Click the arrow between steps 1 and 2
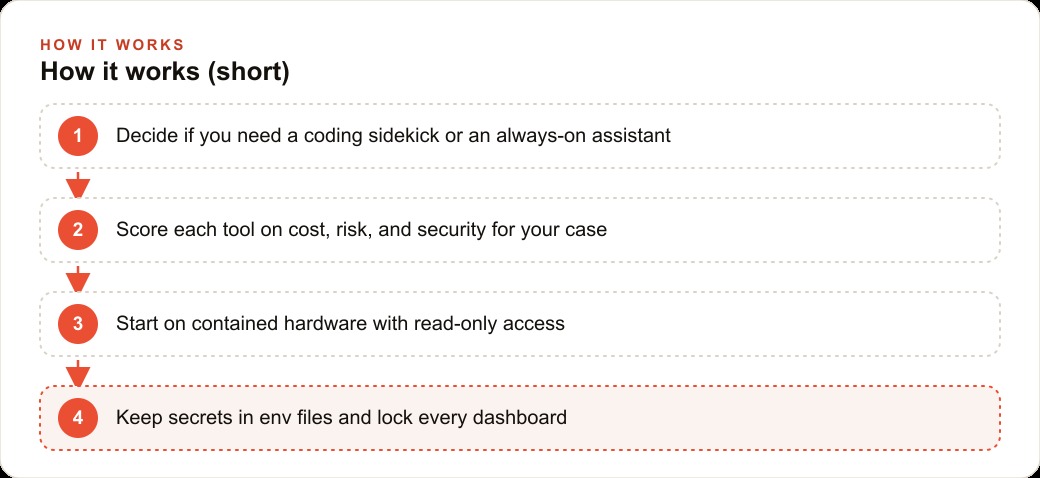 (x=78, y=184)
